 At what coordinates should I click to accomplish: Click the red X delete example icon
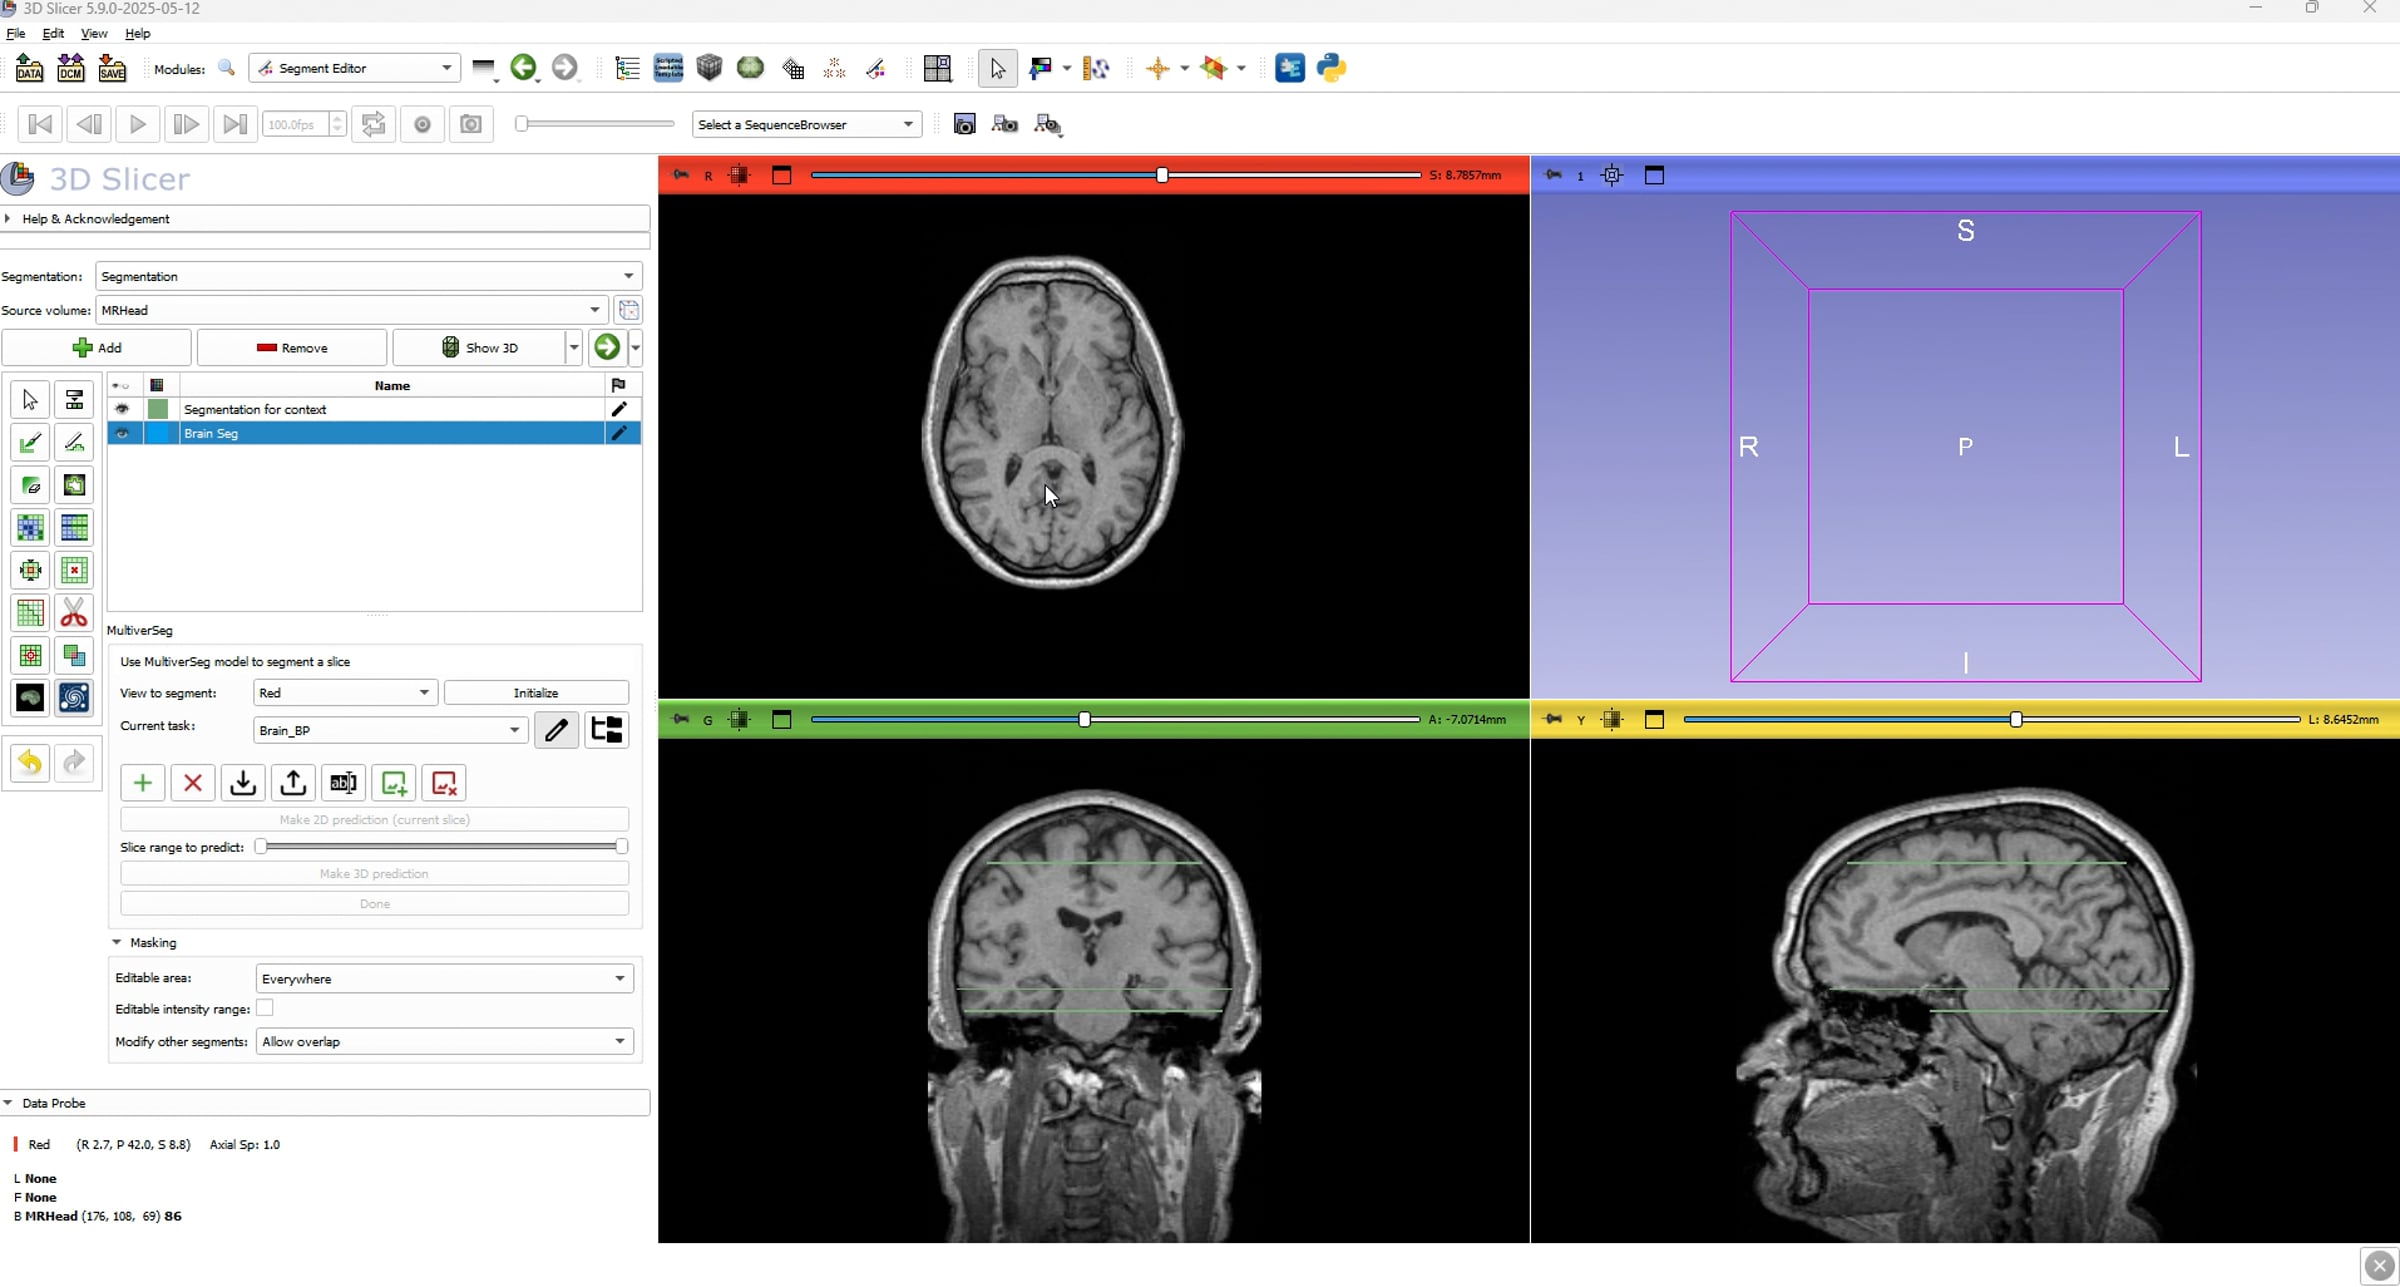click(x=193, y=783)
